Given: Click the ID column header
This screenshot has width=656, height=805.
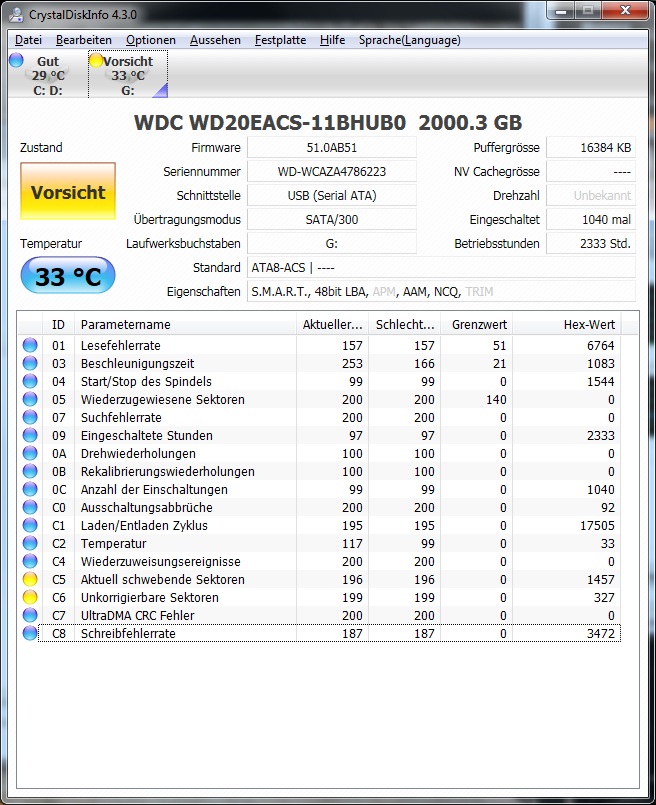Looking at the screenshot, I should tap(58, 324).
